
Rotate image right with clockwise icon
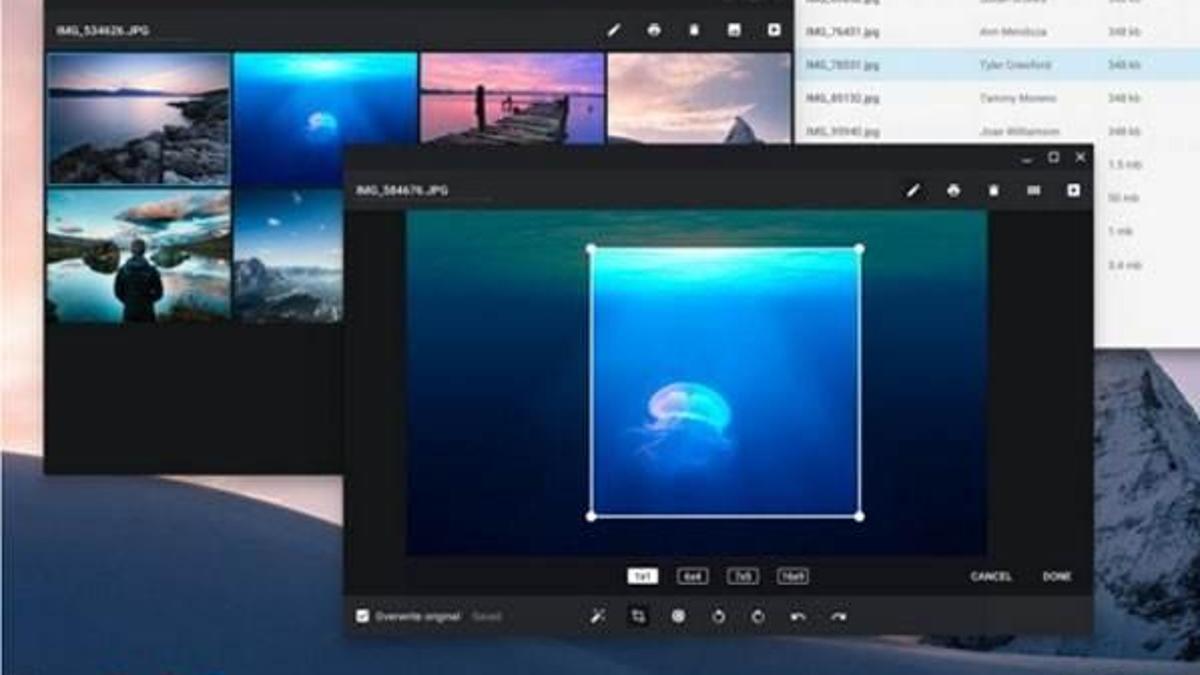758,617
